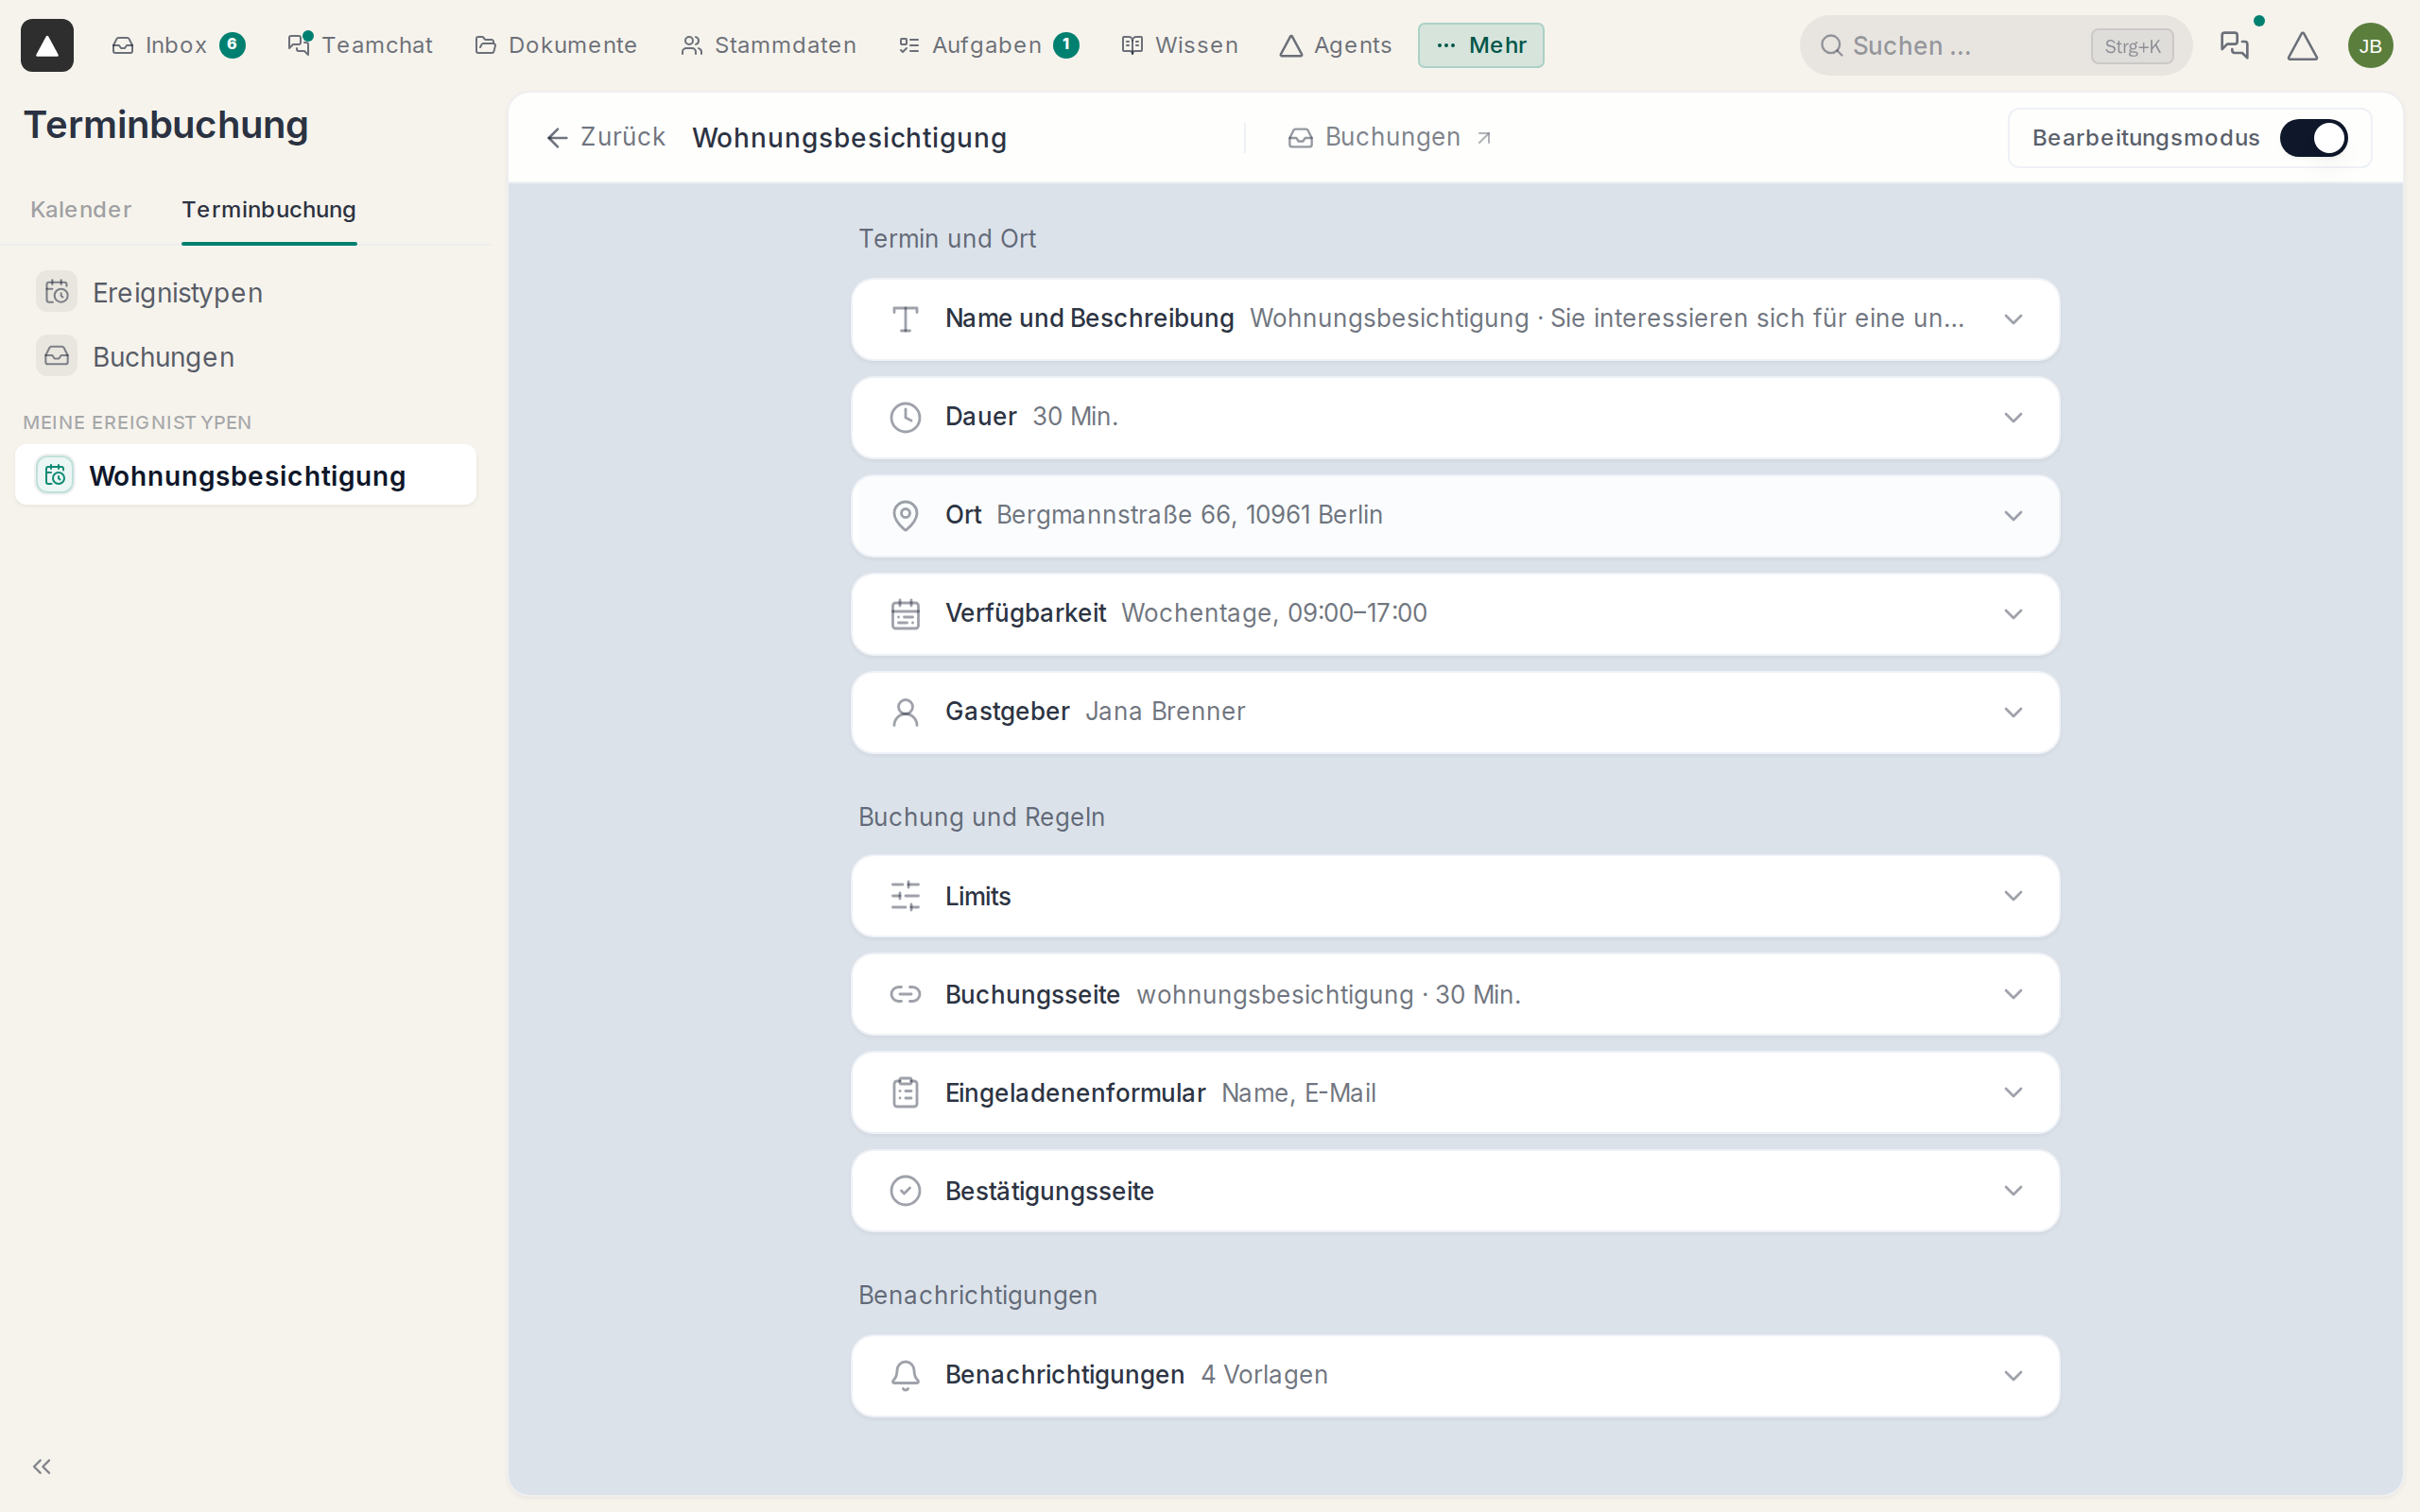Click the Mehr button

(x=1480, y=45)
